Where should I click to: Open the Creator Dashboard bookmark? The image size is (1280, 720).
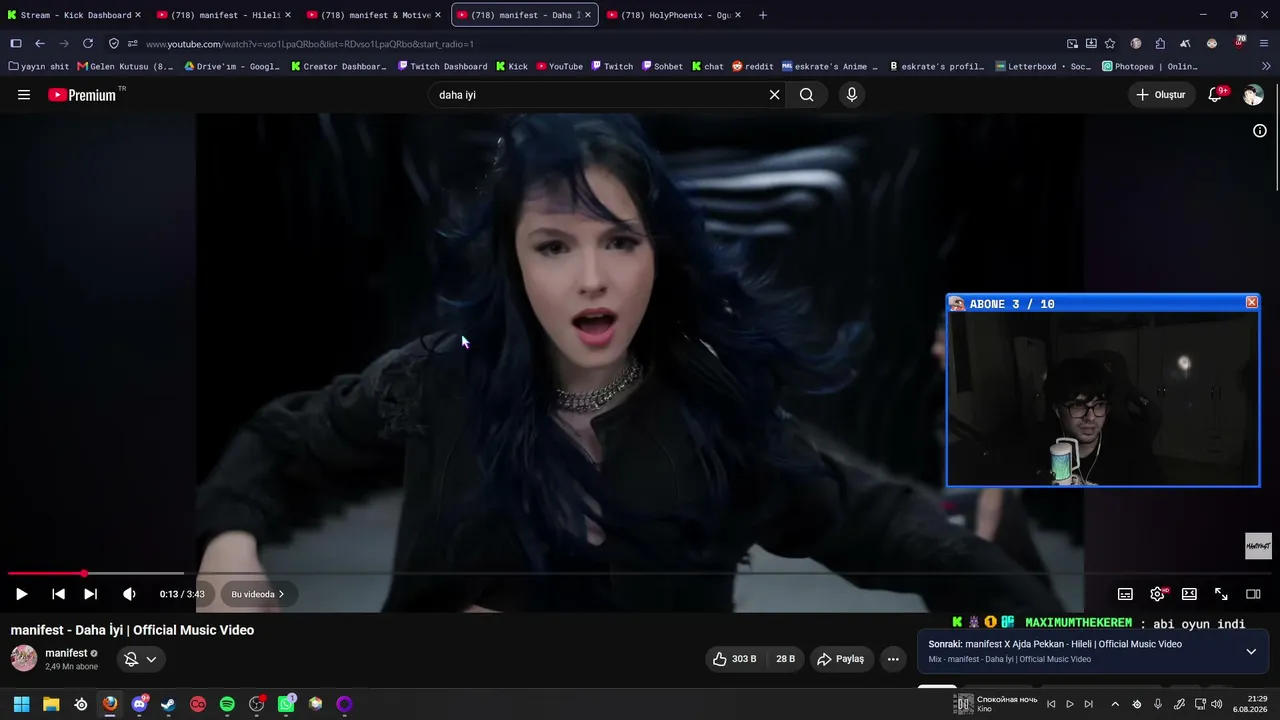339,67
